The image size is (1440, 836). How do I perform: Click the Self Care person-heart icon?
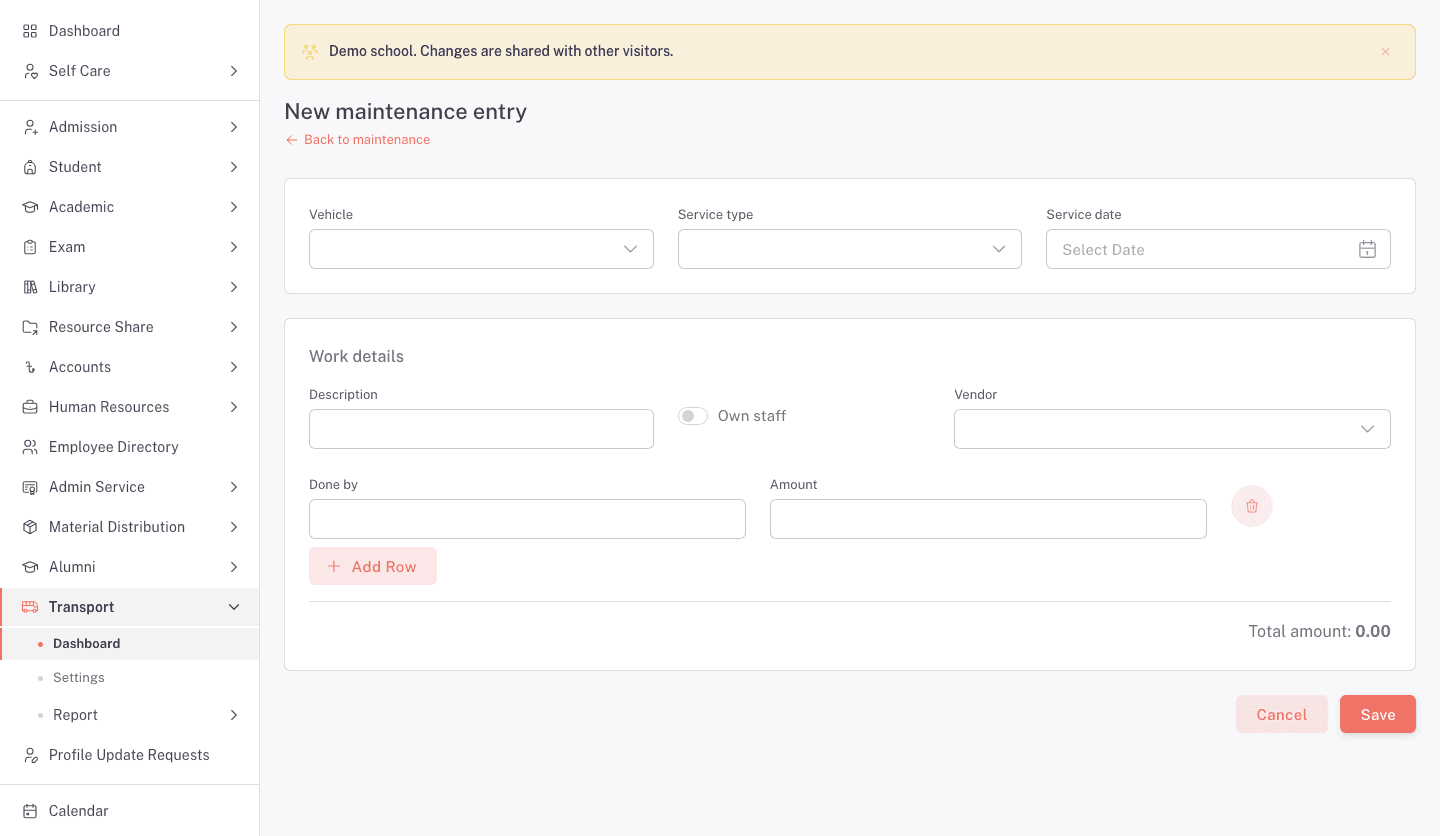[30, 71]
